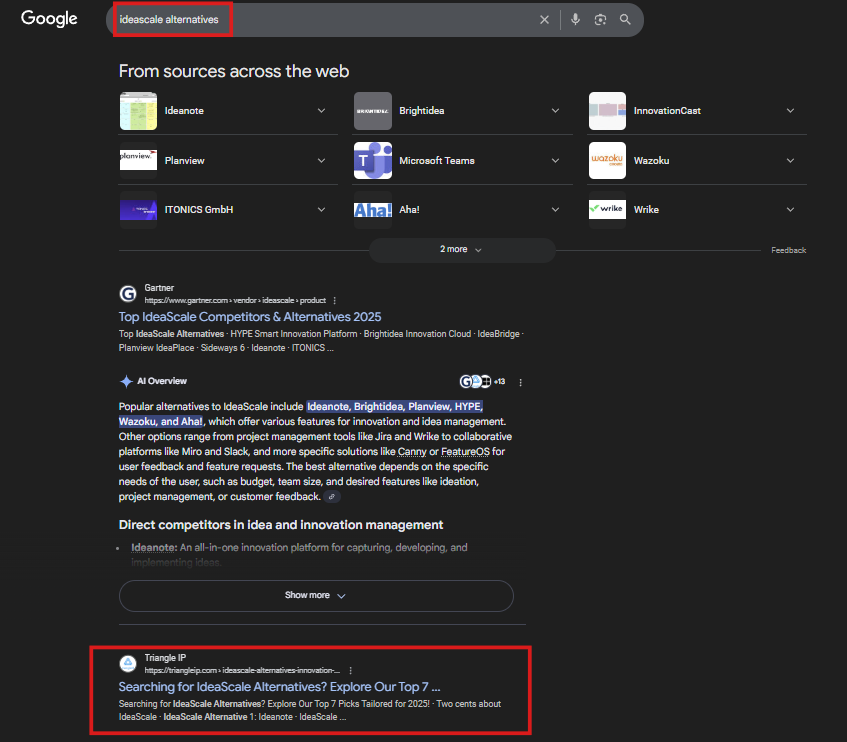Click the Google logo to return home
This screenshot has width=847, height=742.
pyautogui.click(x=48, y=18)
